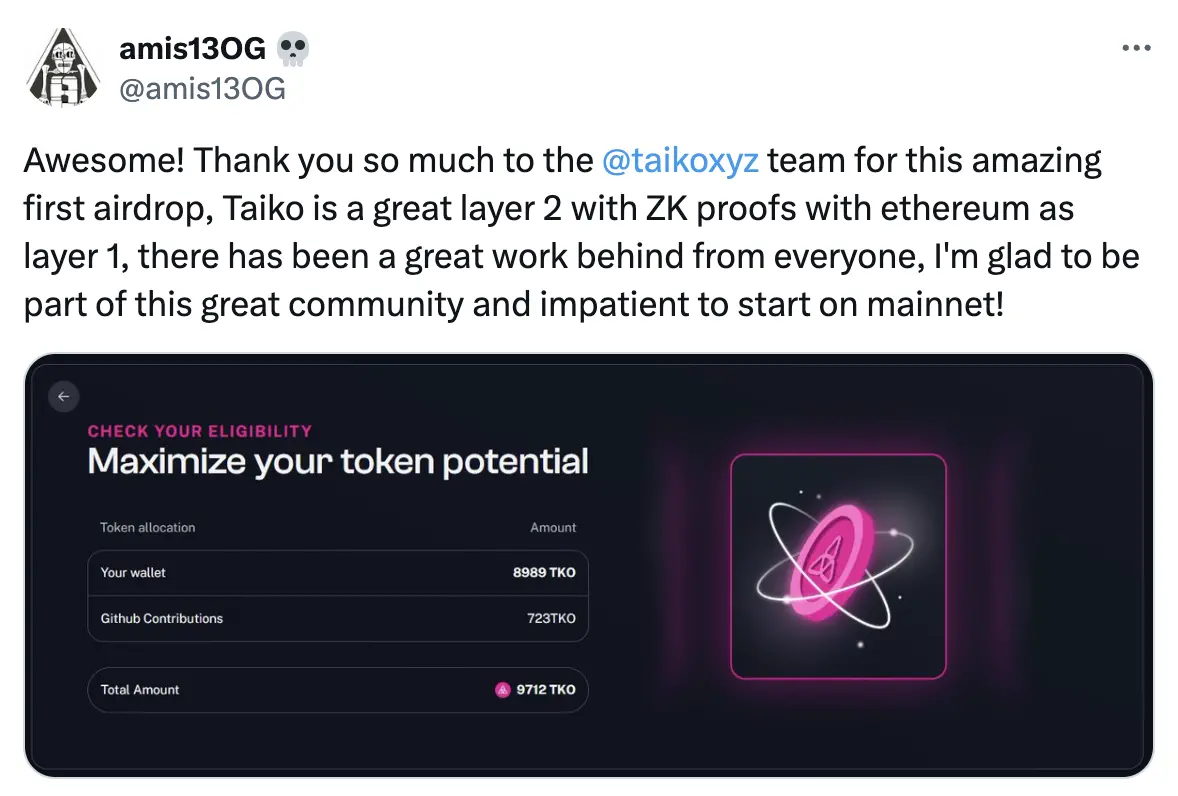Click the 8989 TKO wallet amount
Image resolution: width=1178 pixels, height=796 pixels.
[x=544, y=573]
